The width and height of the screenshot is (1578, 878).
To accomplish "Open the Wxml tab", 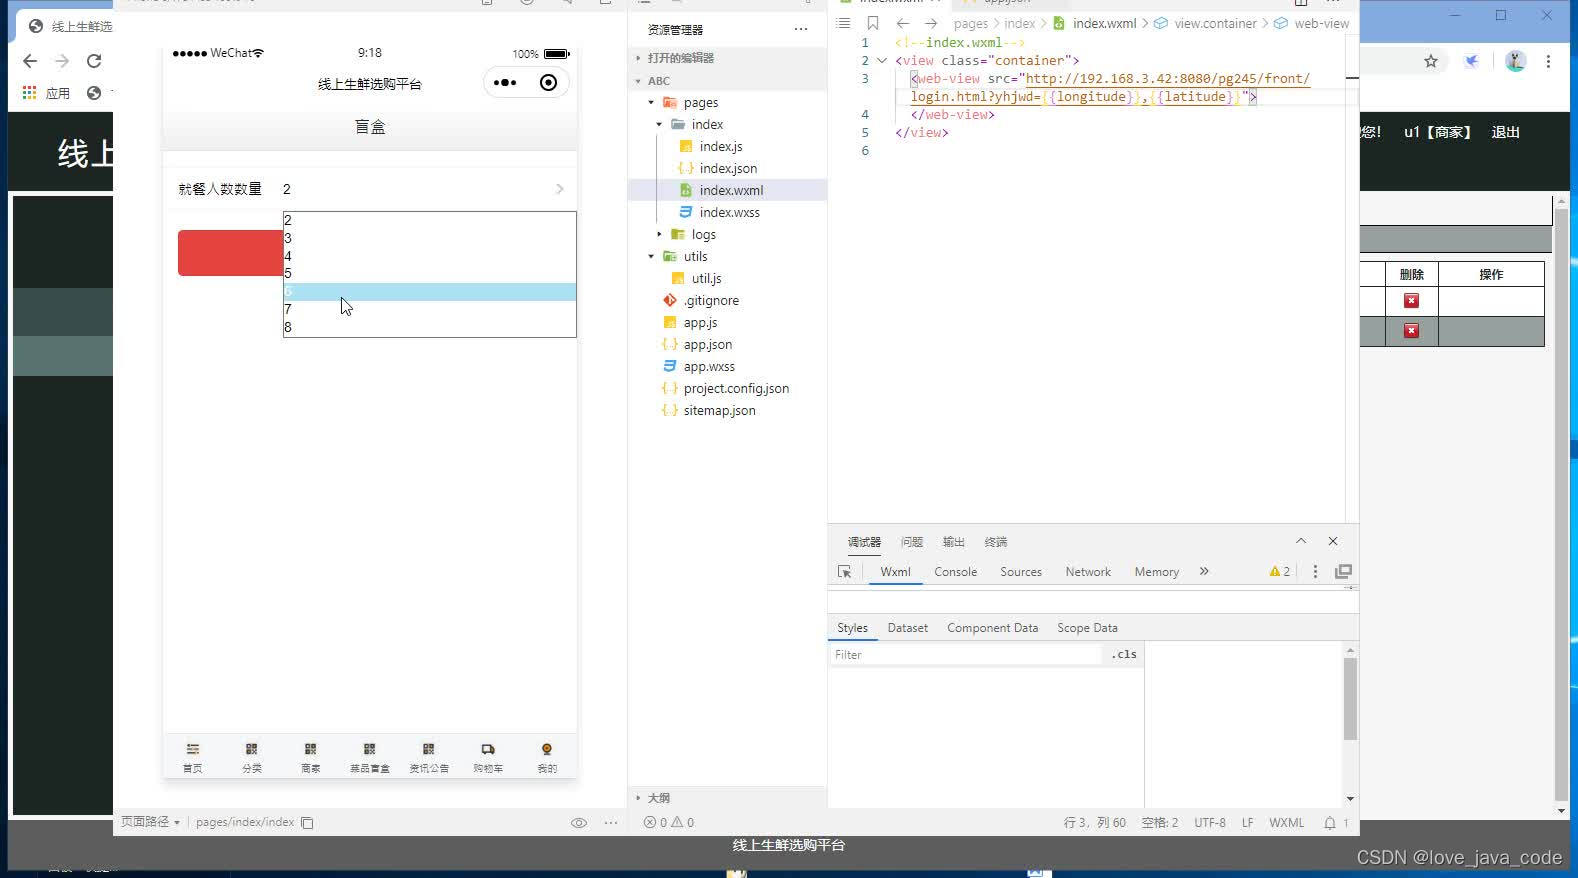I will click(895, 572).
